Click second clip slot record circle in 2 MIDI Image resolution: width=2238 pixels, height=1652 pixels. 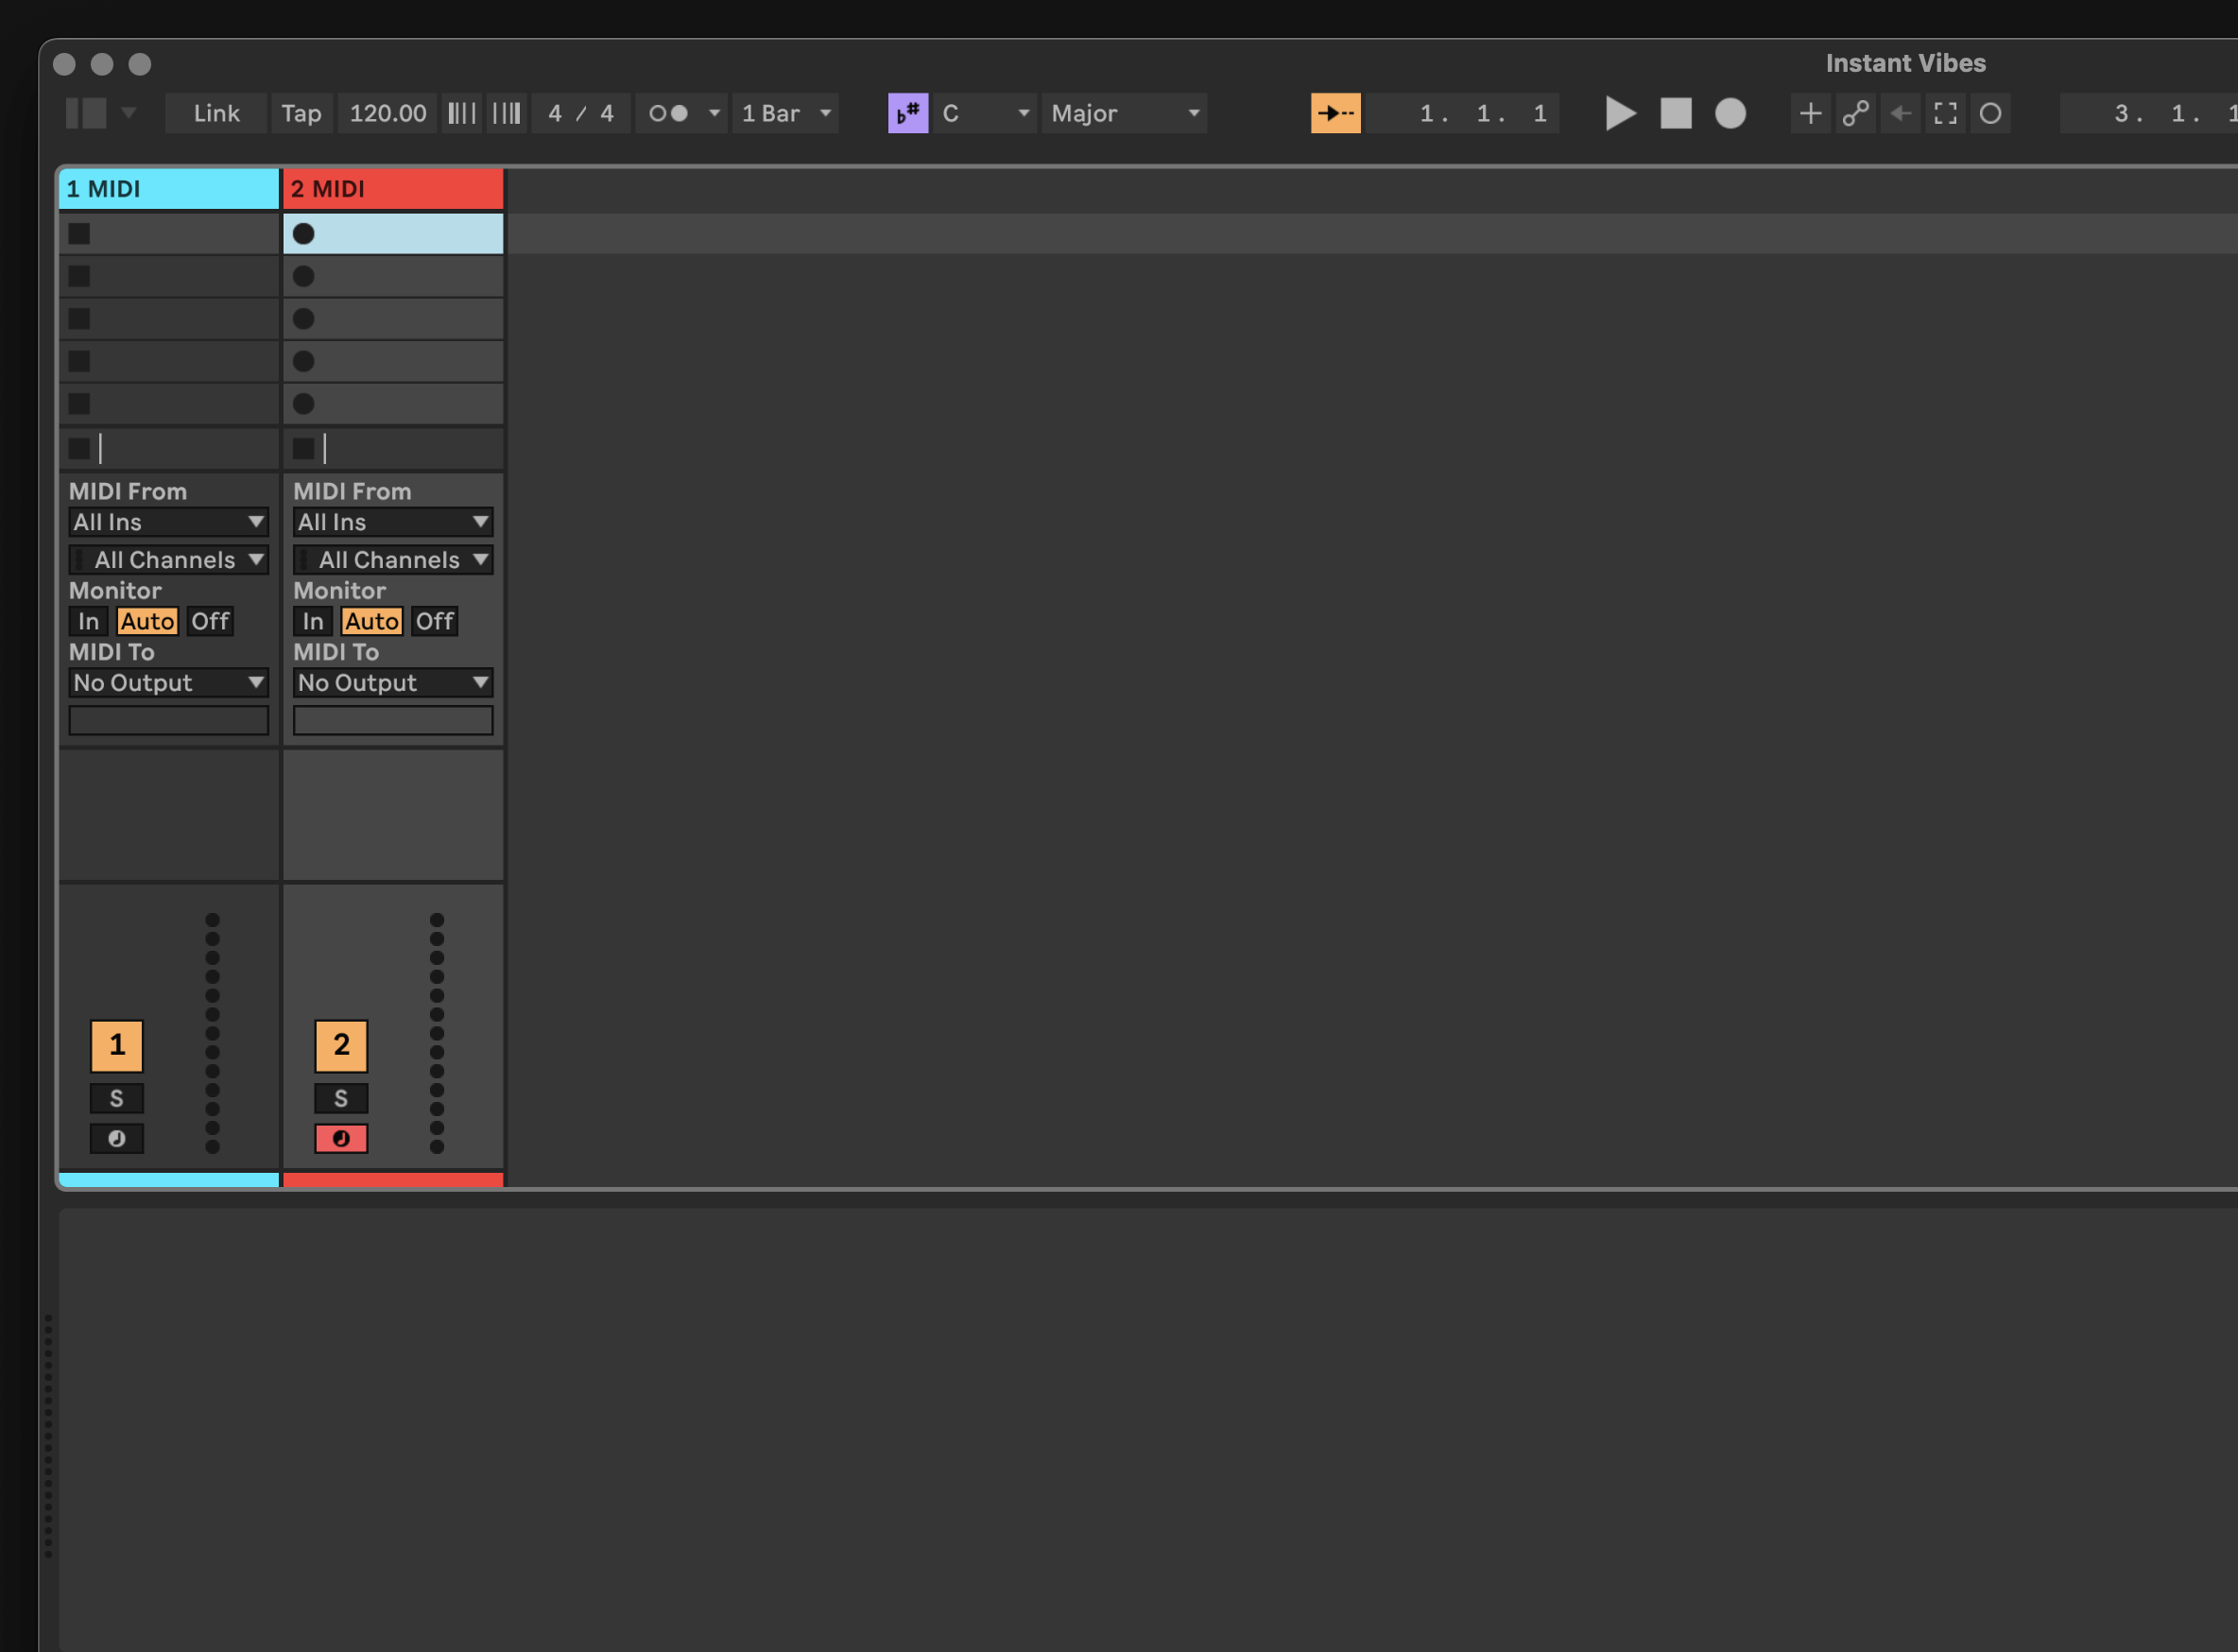coord(304,276)
